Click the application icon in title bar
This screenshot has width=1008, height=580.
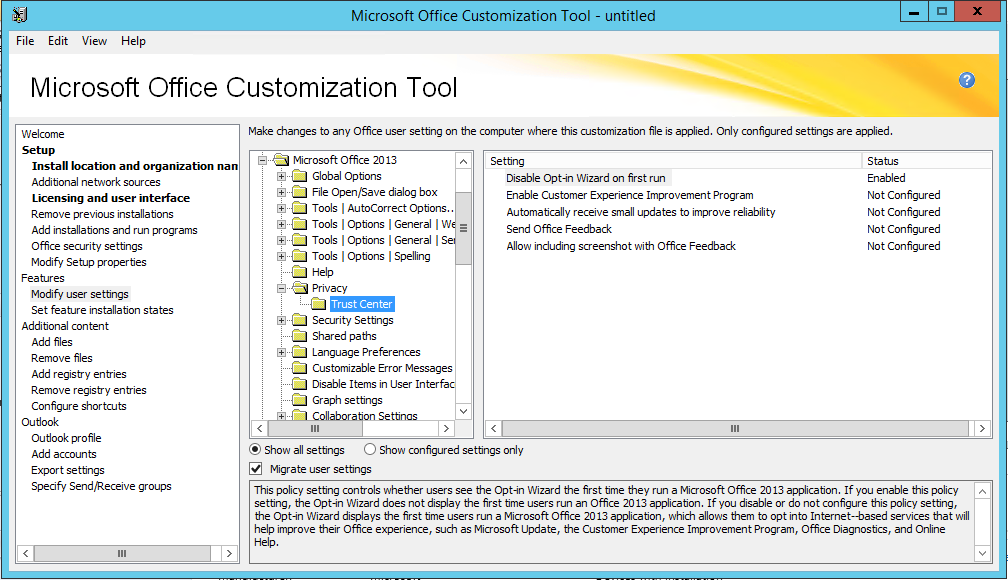coord(20,15)
